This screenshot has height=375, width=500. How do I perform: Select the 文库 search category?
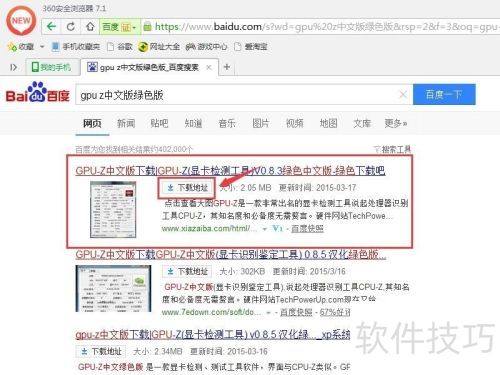point(362,124)
